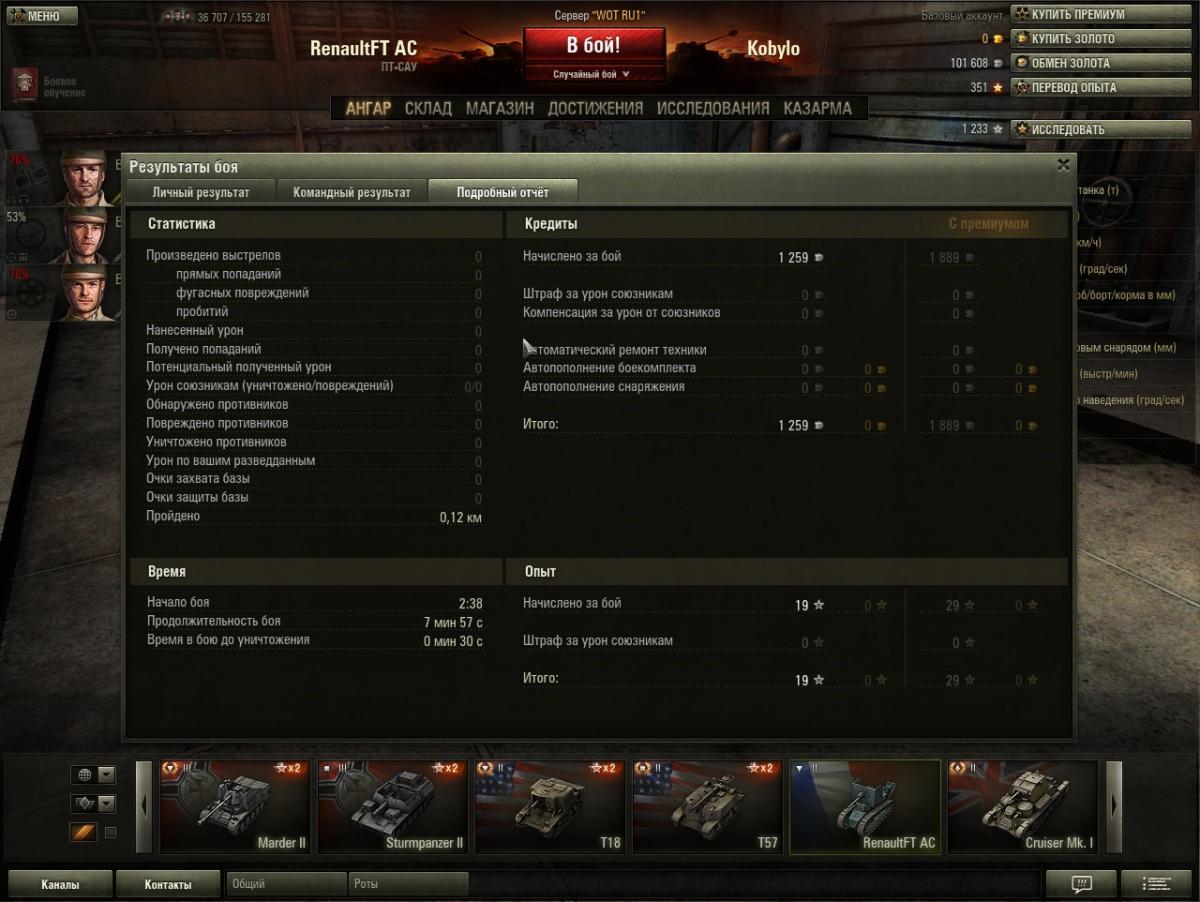Open the СКЛАД tab

click(428, 108)
